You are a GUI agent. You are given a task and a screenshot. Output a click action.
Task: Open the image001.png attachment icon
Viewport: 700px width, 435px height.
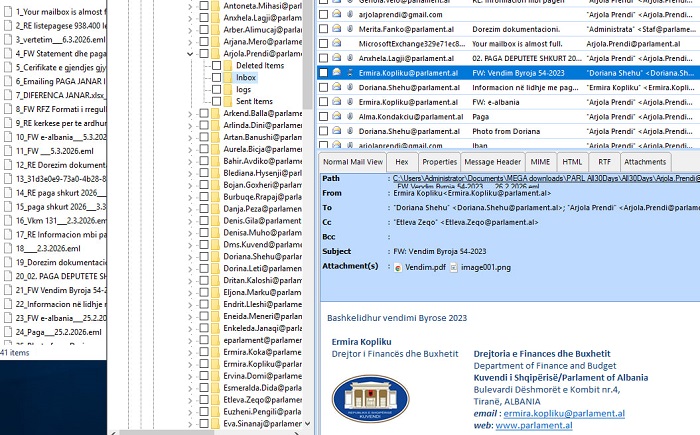[x=453, y=267]
